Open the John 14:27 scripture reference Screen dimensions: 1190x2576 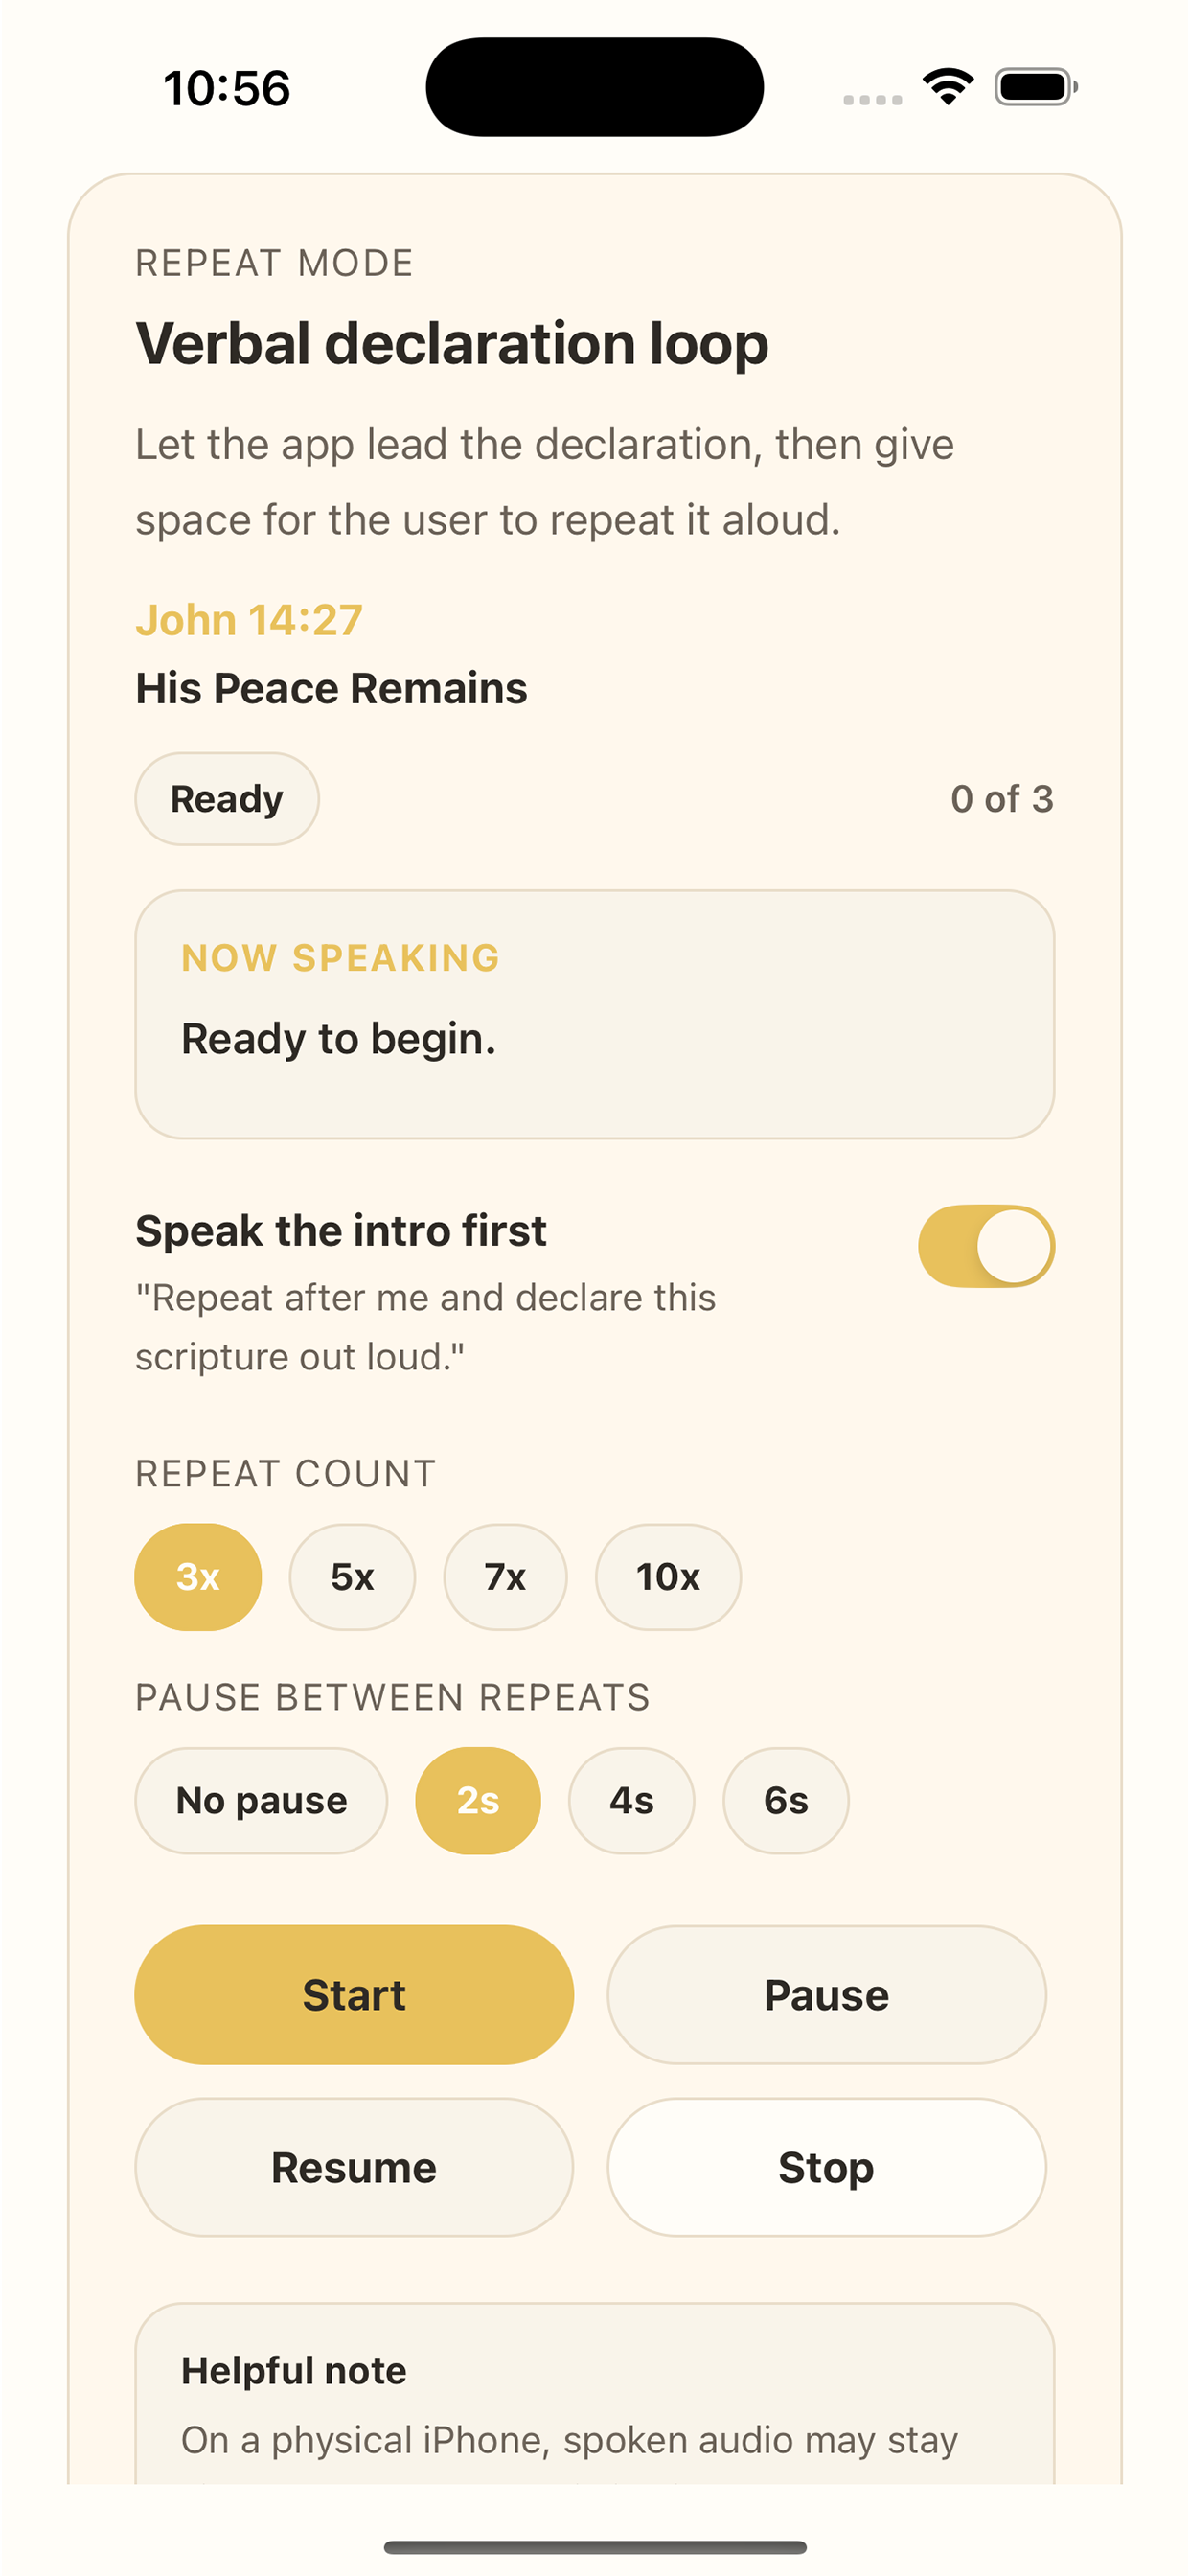tap(249, 620)
